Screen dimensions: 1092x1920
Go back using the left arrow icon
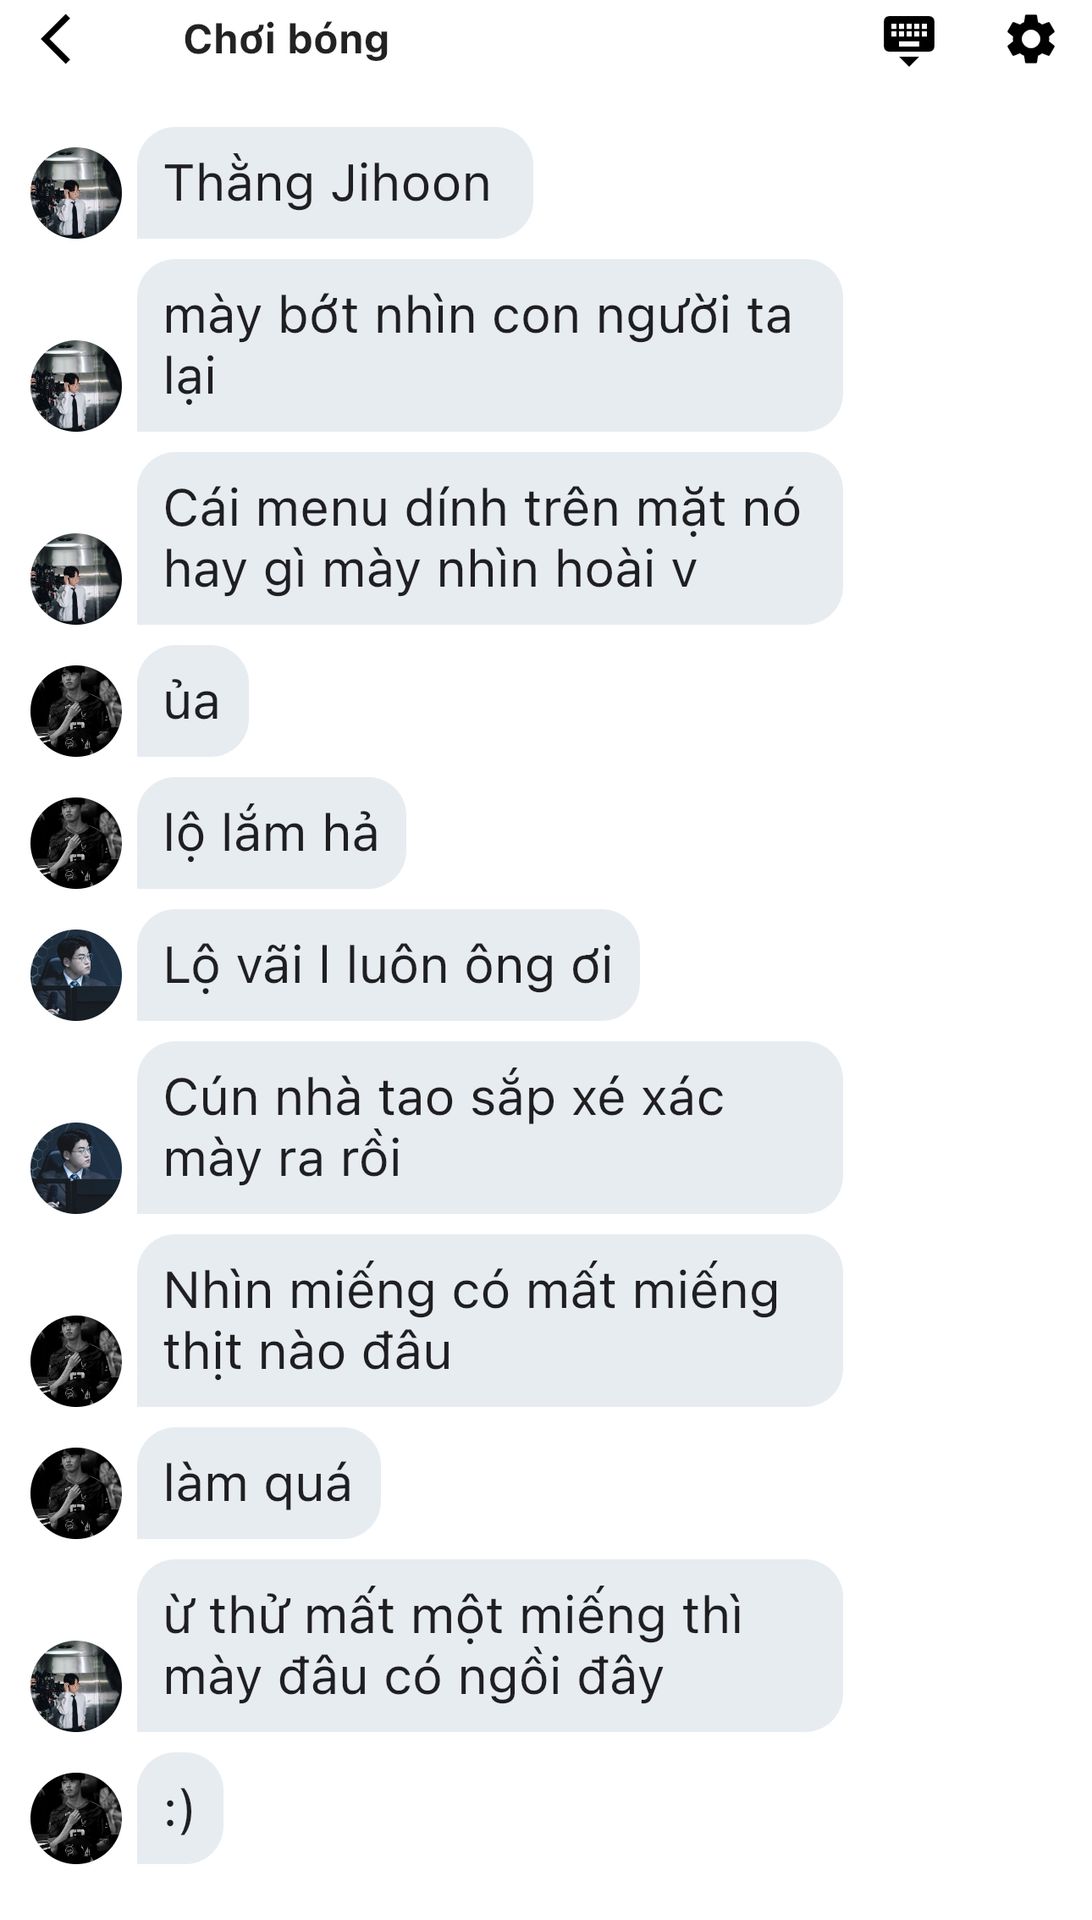coord(56,40)
